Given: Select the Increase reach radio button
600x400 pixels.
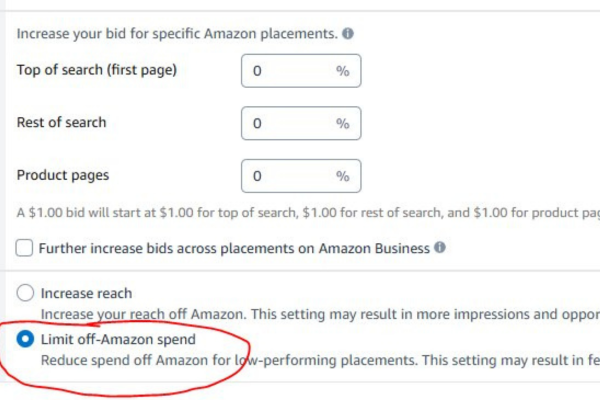Looking at the screenshot, I should (25, 294).
